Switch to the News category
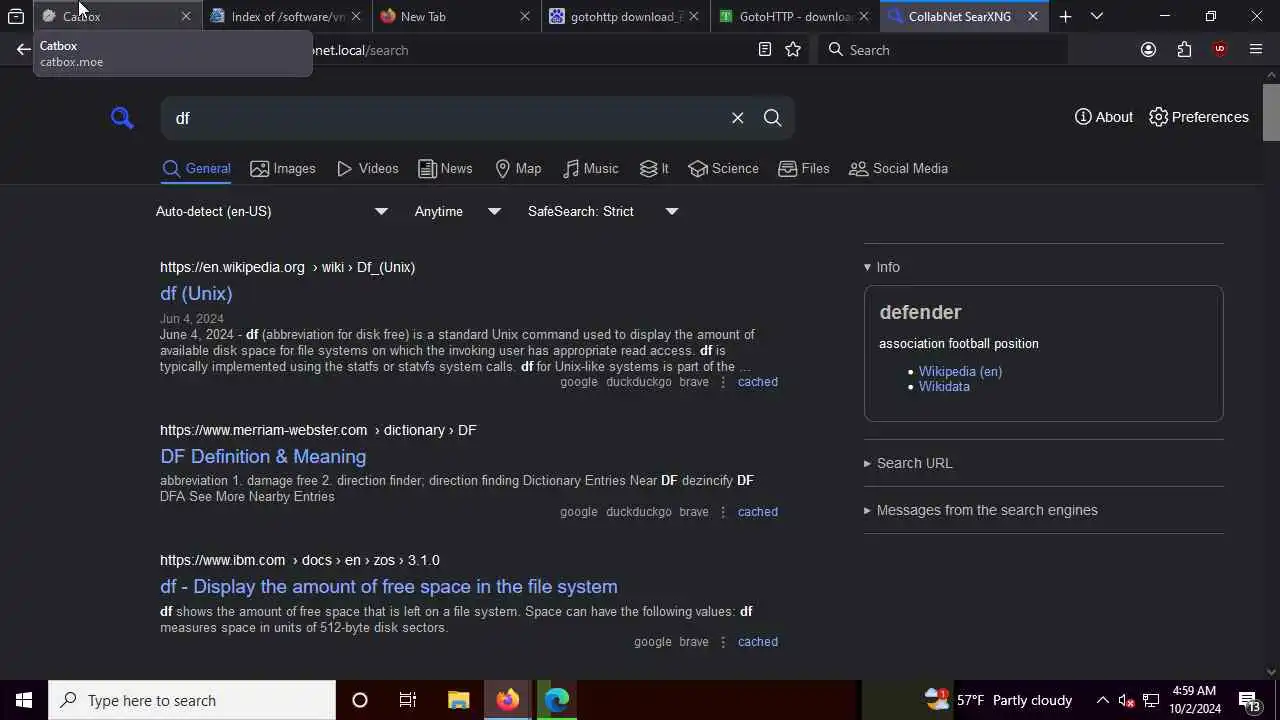 (445, 168)
